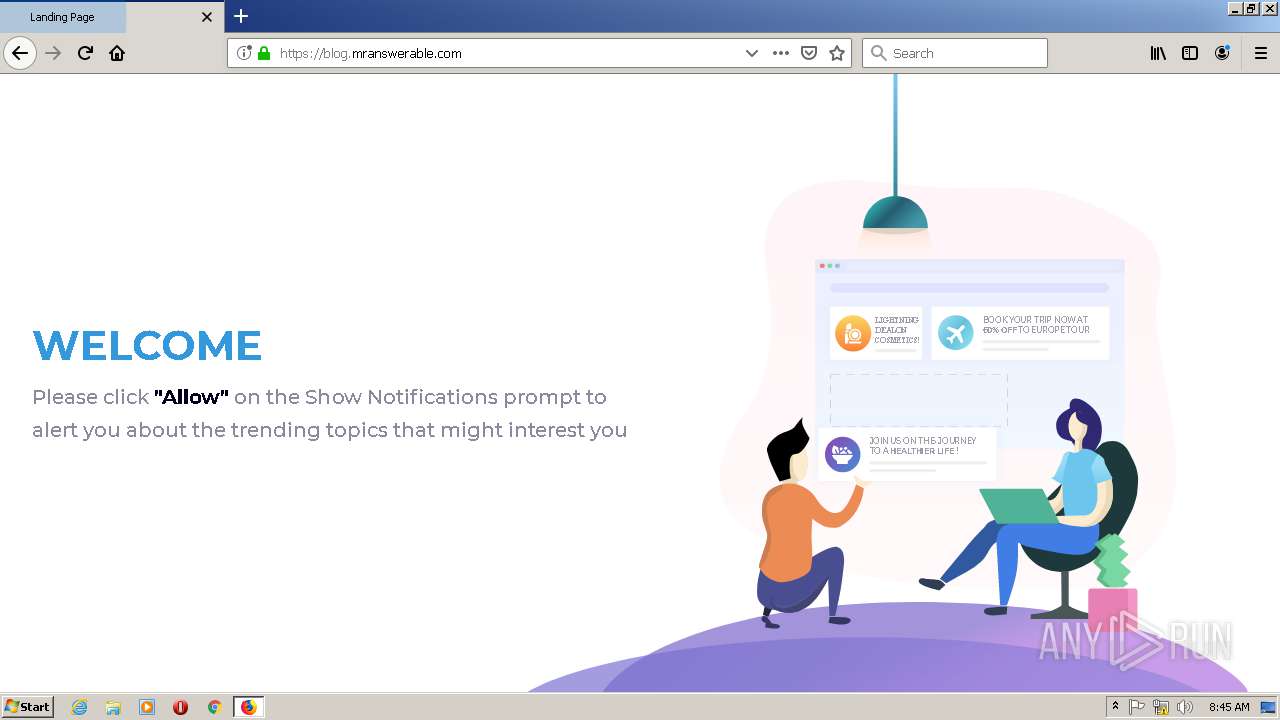Image resolution: width=1280 pixels, height=720 pixels.
Task: Open the volume speaker icon
Action: [1185, 707]
